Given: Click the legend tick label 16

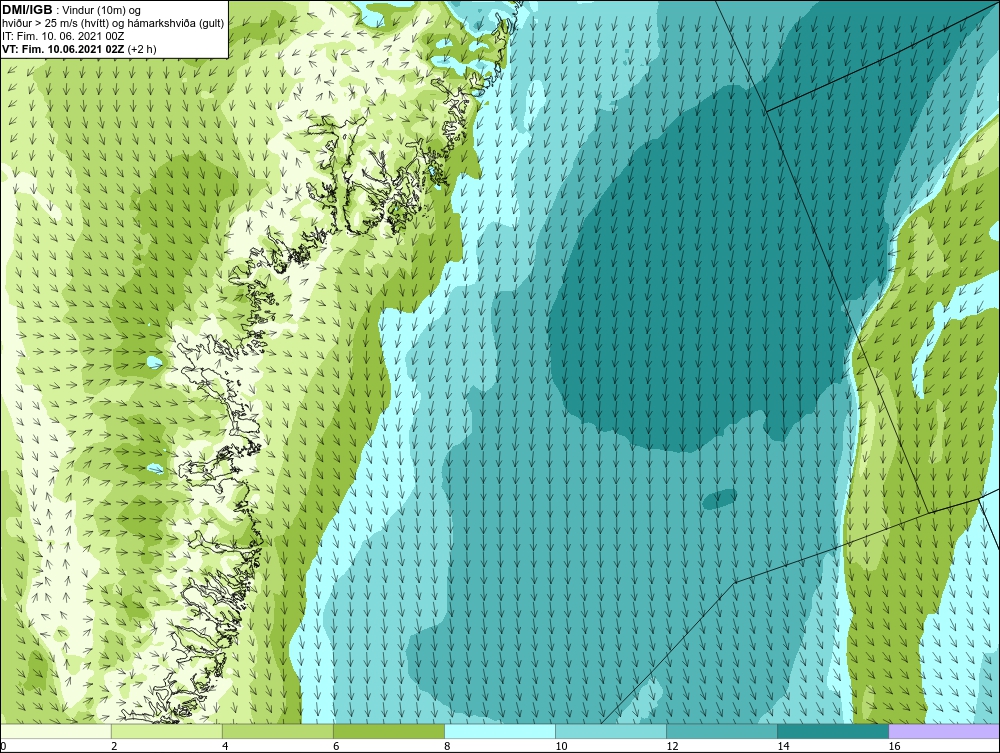Looking at the screenshot, I should click(x=894, y=746).
